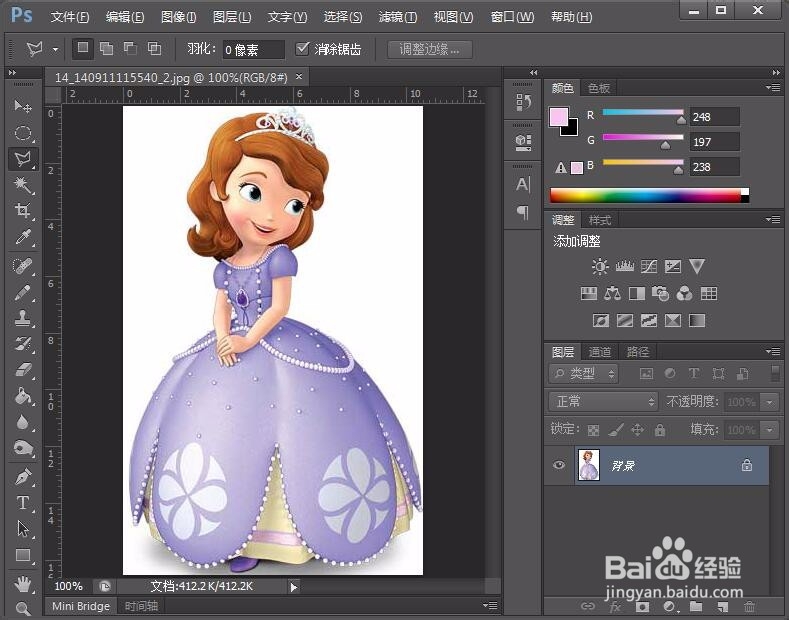Screen dimensions: 789x620
Task: Select the Polygonal Lasso tool in toolbox
Action: [x=23, y=159]
